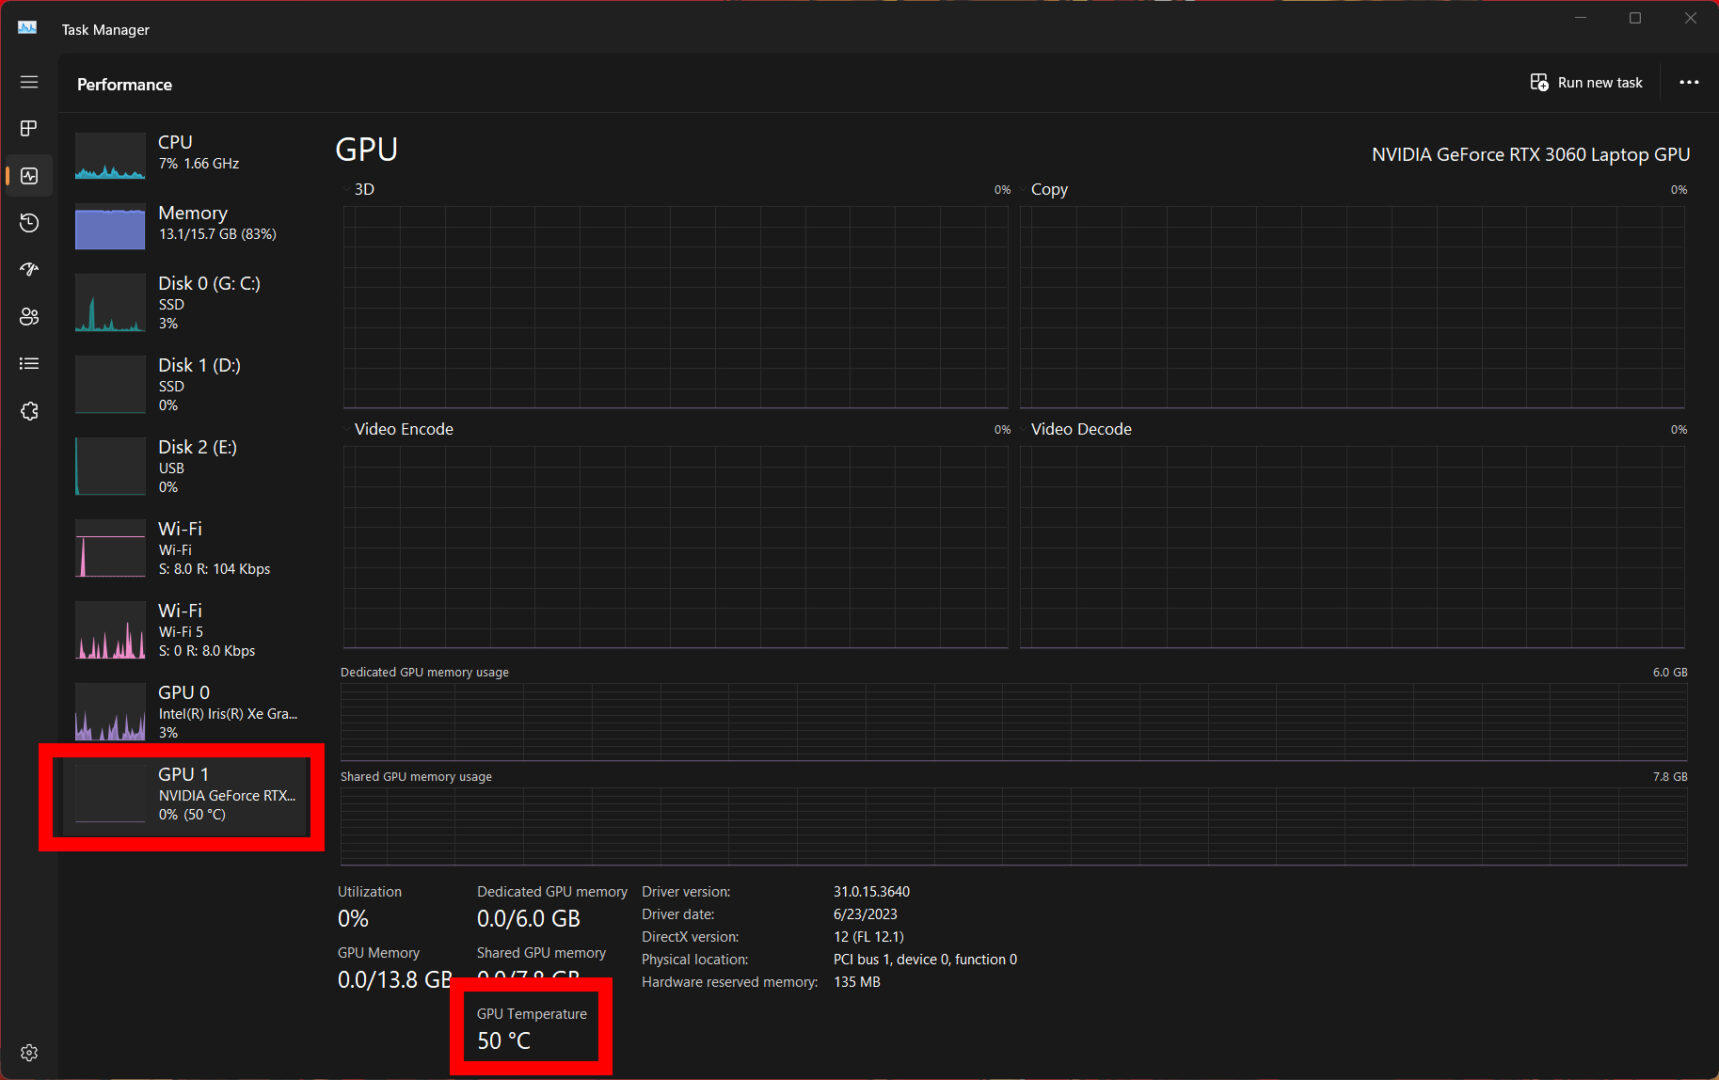The height and width of the screenshot is (1080, 1719).
Task: Open the more options ellipsis menu
Action: coord(1689,82)
